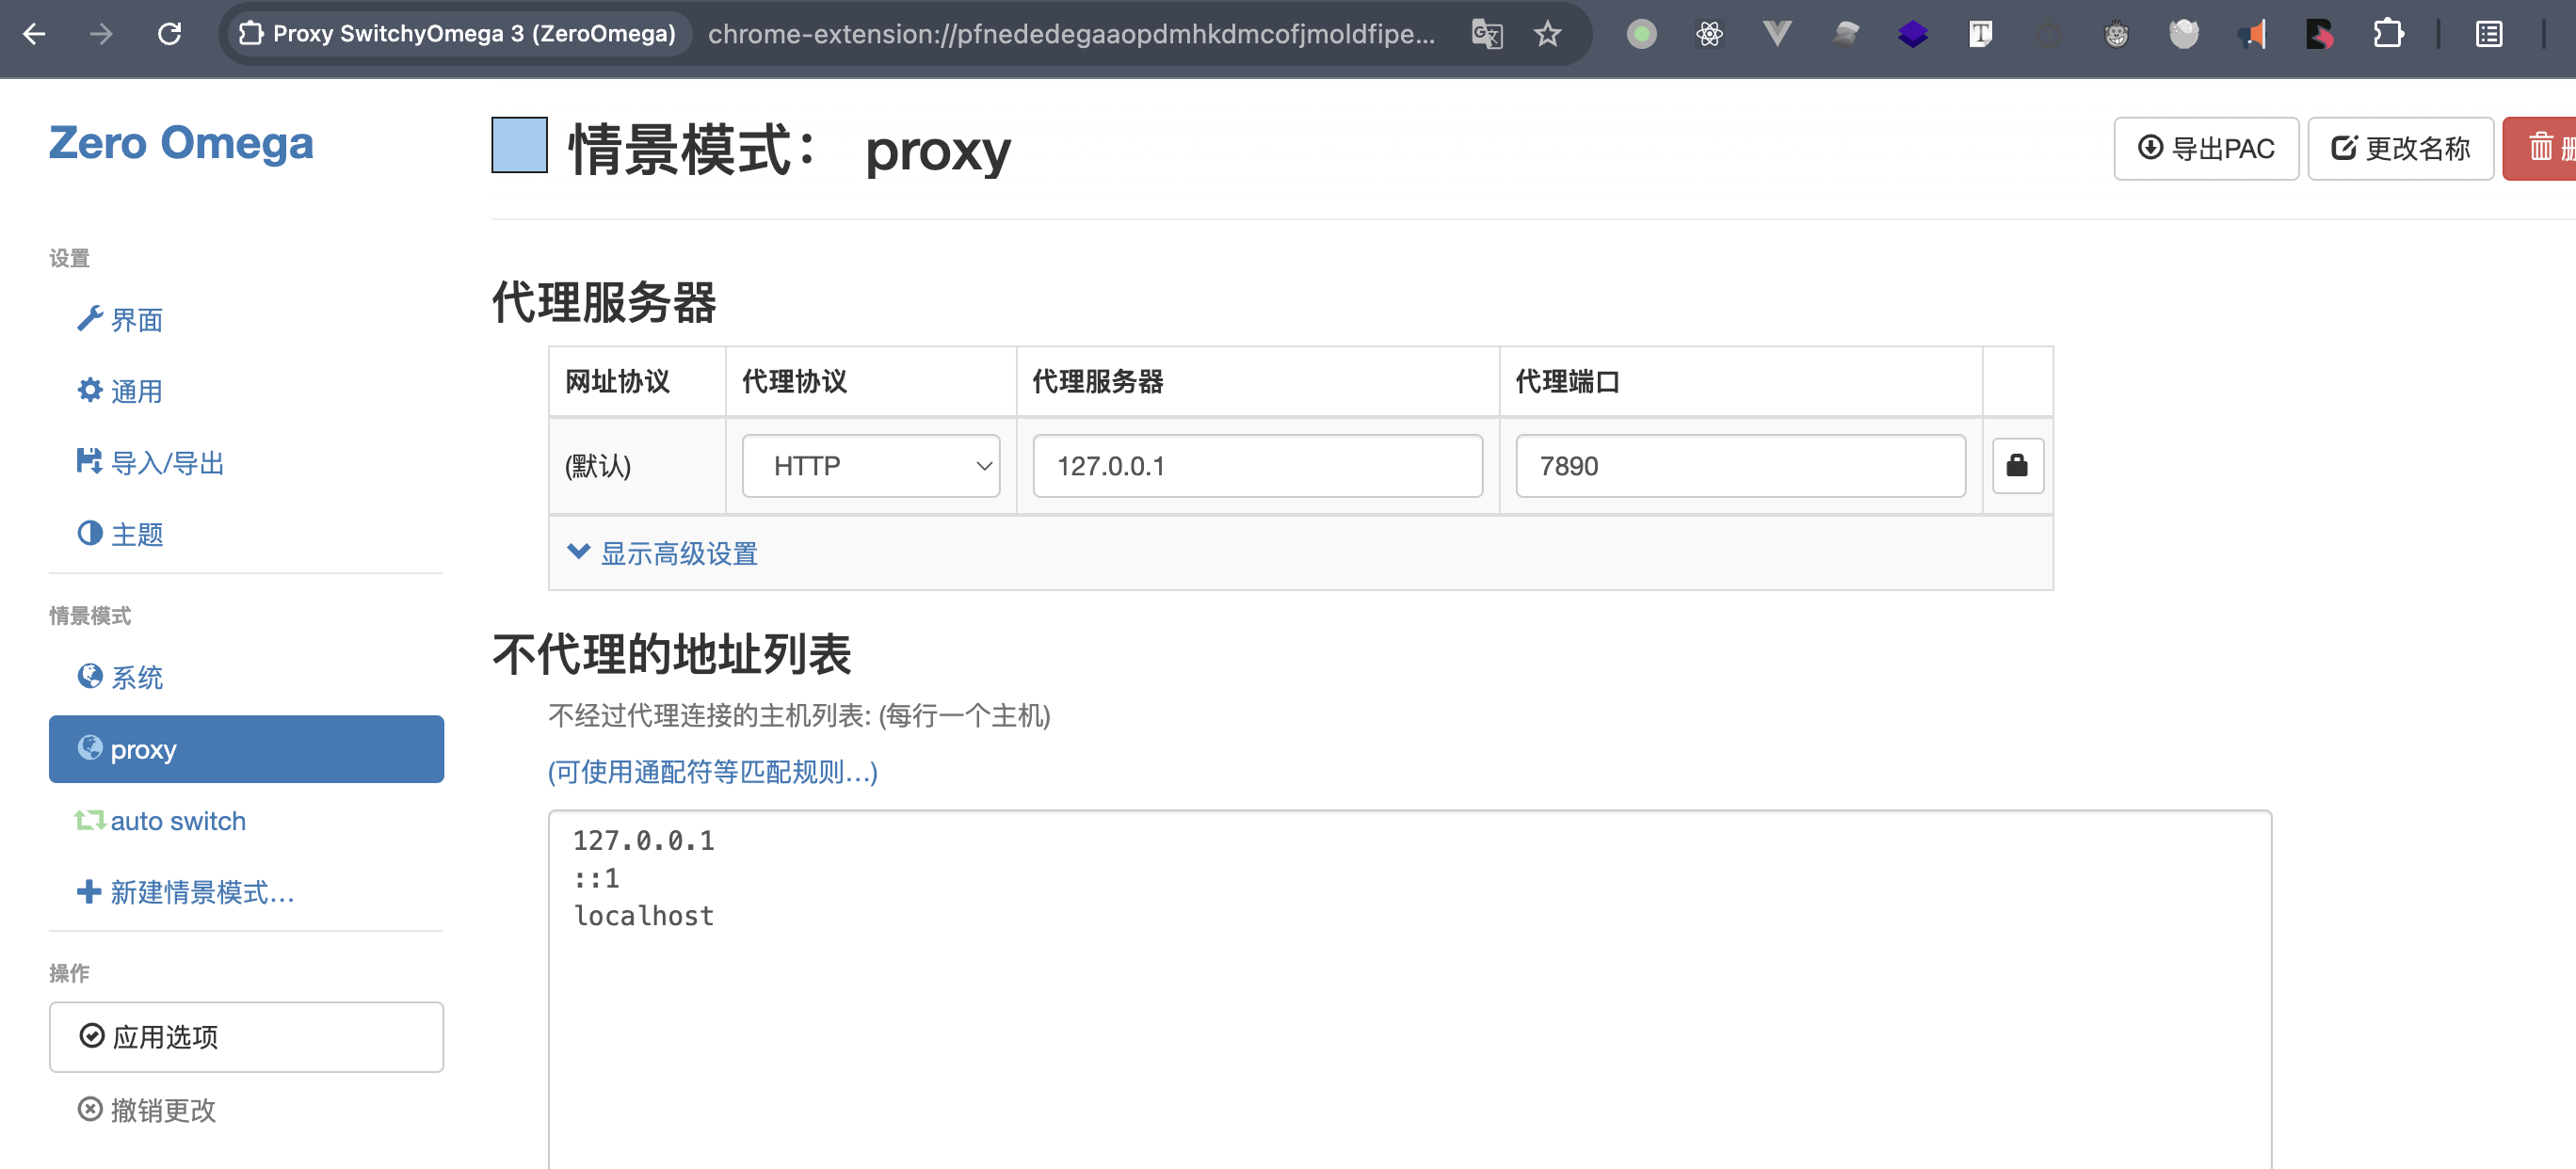This screenshot has width=2576, height=1169.
Task: Go back with the browser back arrow
Action: pos(34,34)
